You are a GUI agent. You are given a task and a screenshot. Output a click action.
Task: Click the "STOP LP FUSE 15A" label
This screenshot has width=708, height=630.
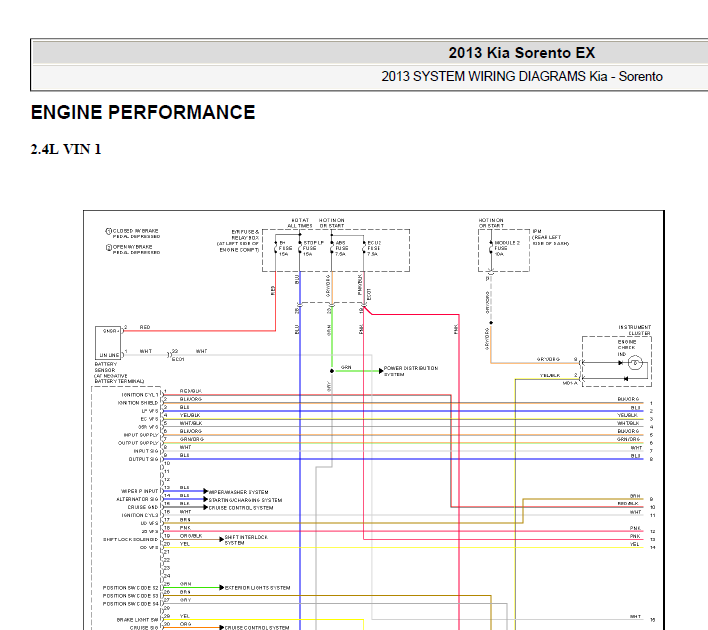click(x=313, y=248)
